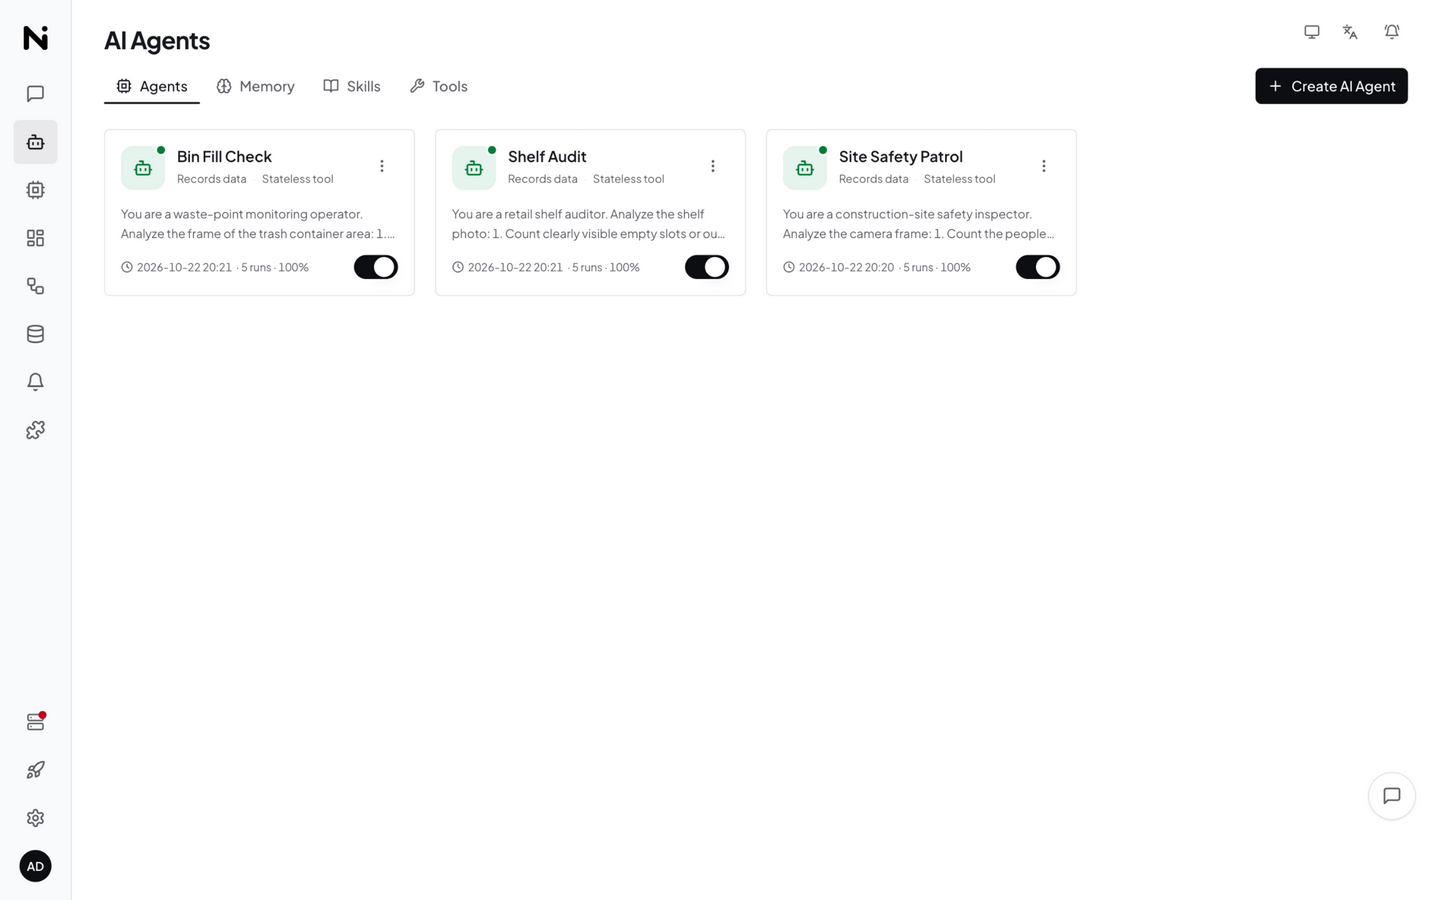Open the chip processor sidebar icon
The height and width of the screenshot is (900, 1440).
coord(35,190)
